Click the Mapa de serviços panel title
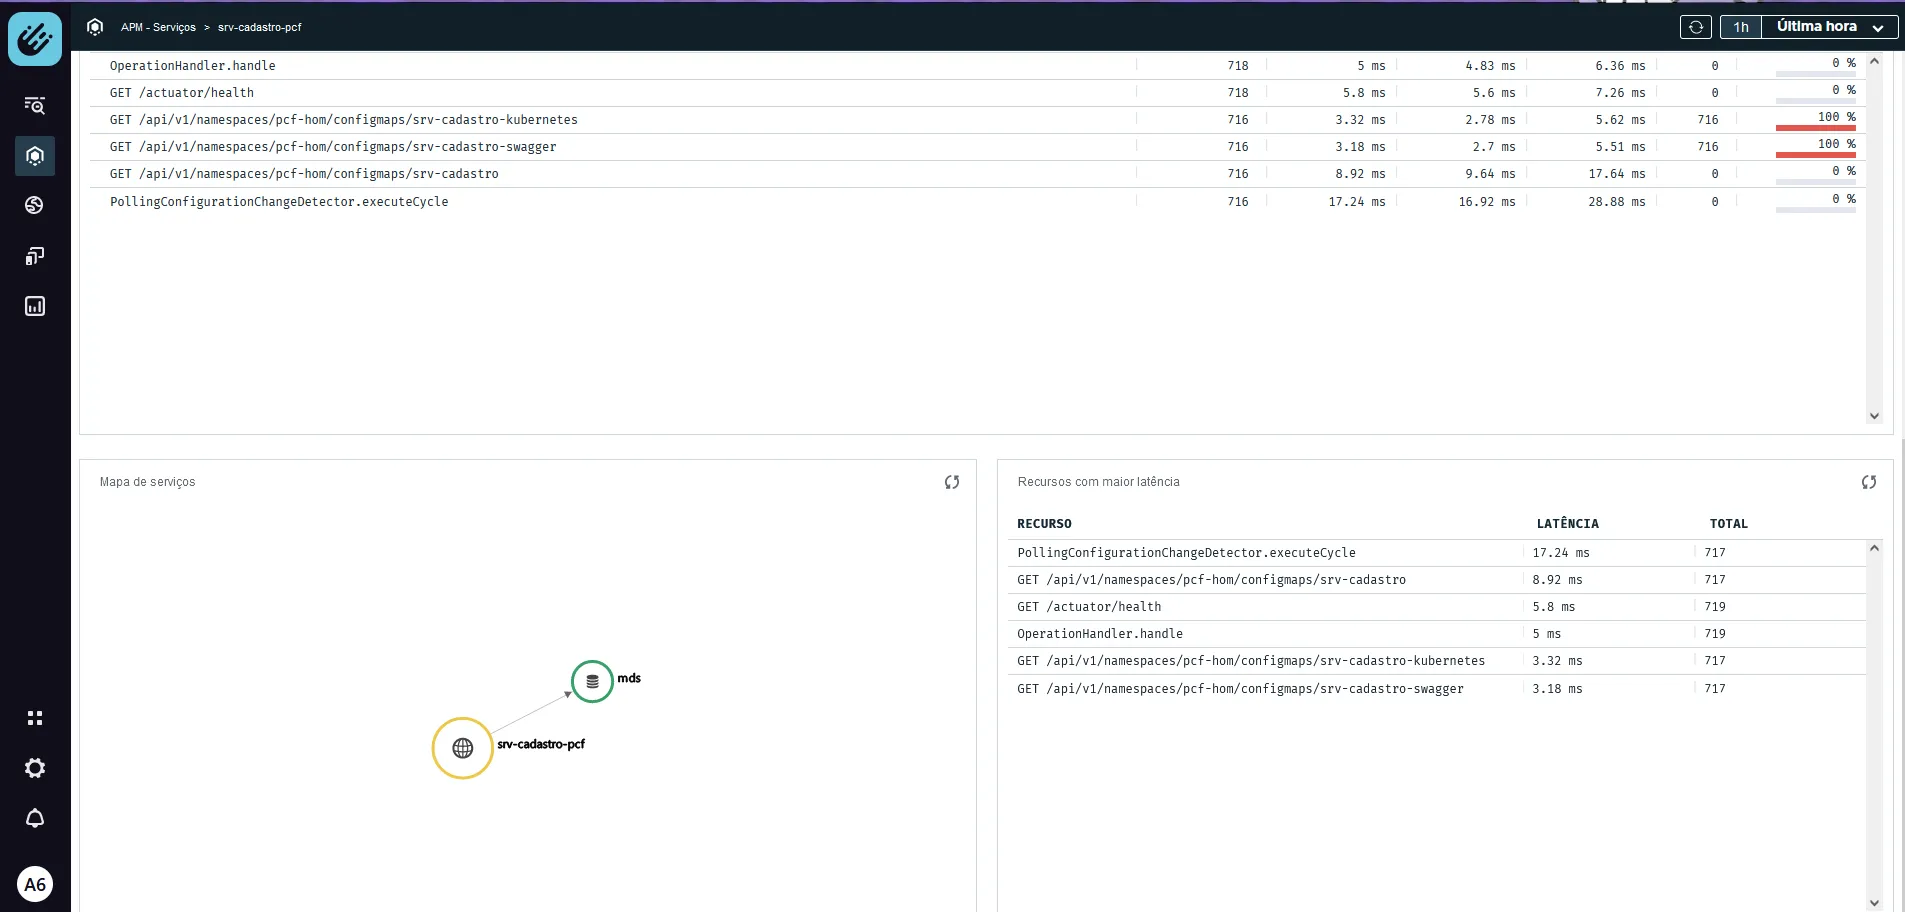This screenshot has height=912, width=1905. 148,482
